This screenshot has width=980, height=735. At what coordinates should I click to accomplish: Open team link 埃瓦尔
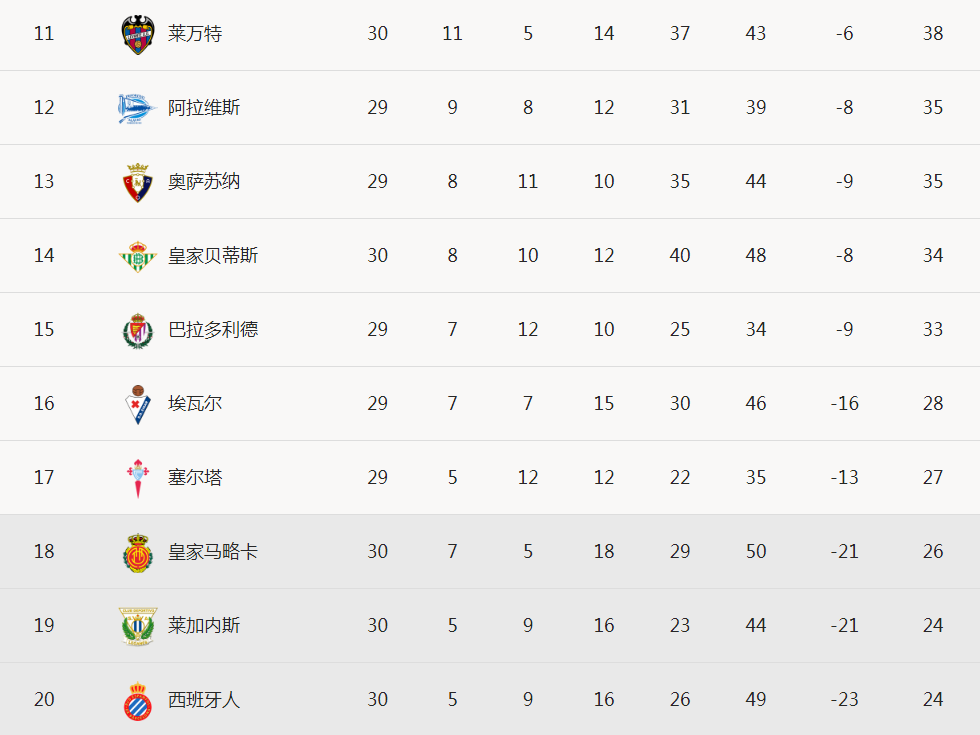click(195, 403)
